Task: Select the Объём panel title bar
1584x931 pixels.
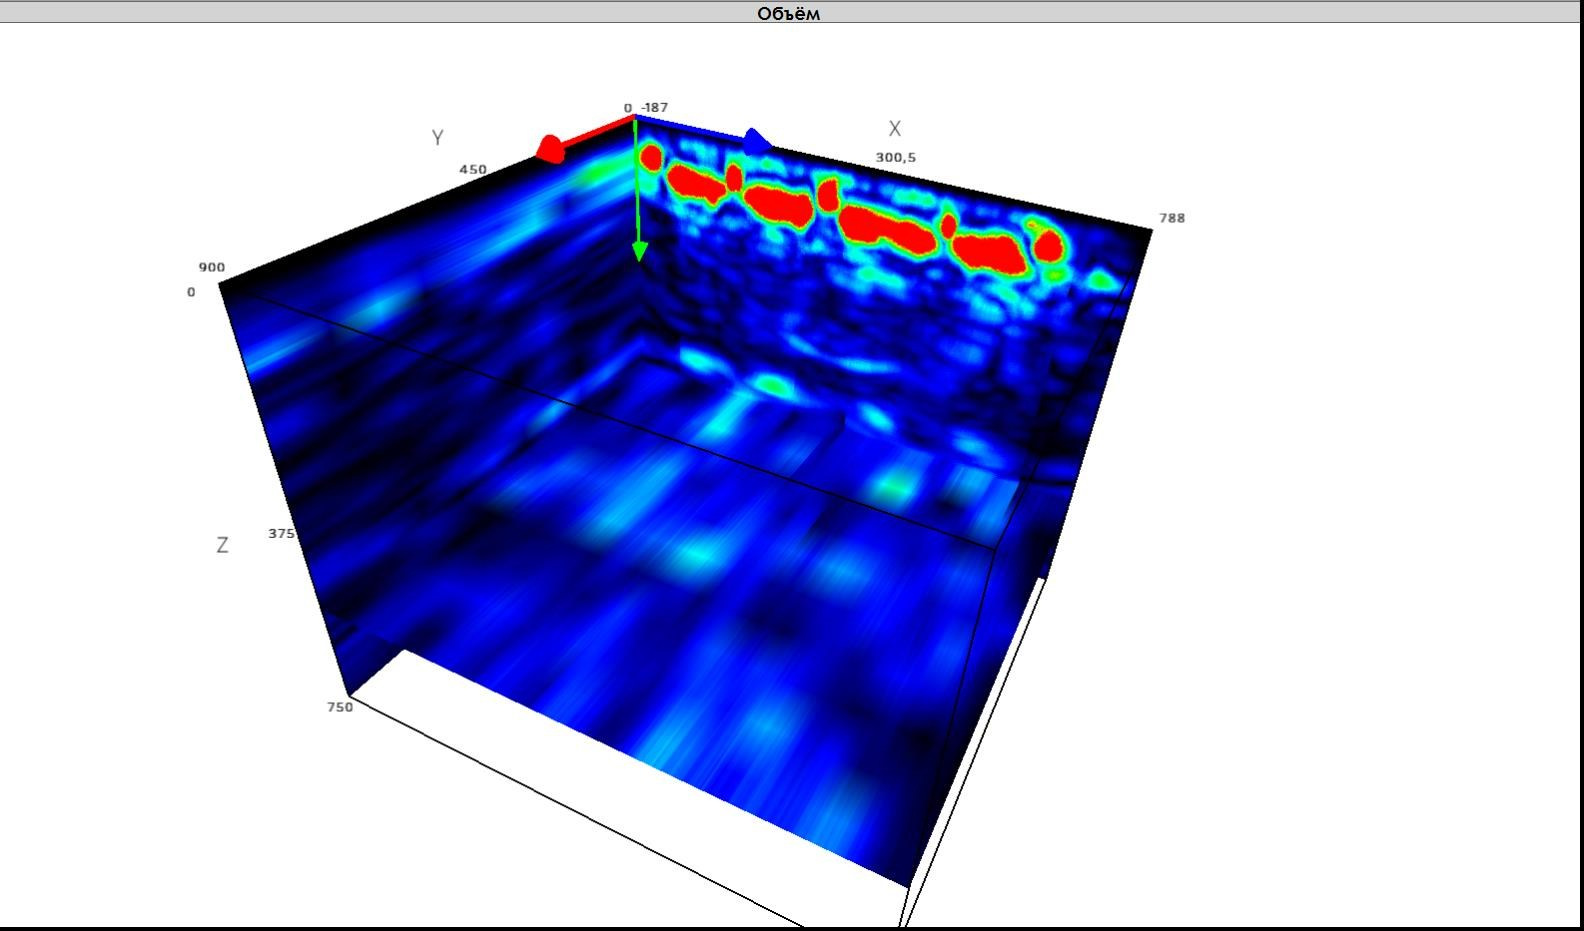Action: (790, 13)
